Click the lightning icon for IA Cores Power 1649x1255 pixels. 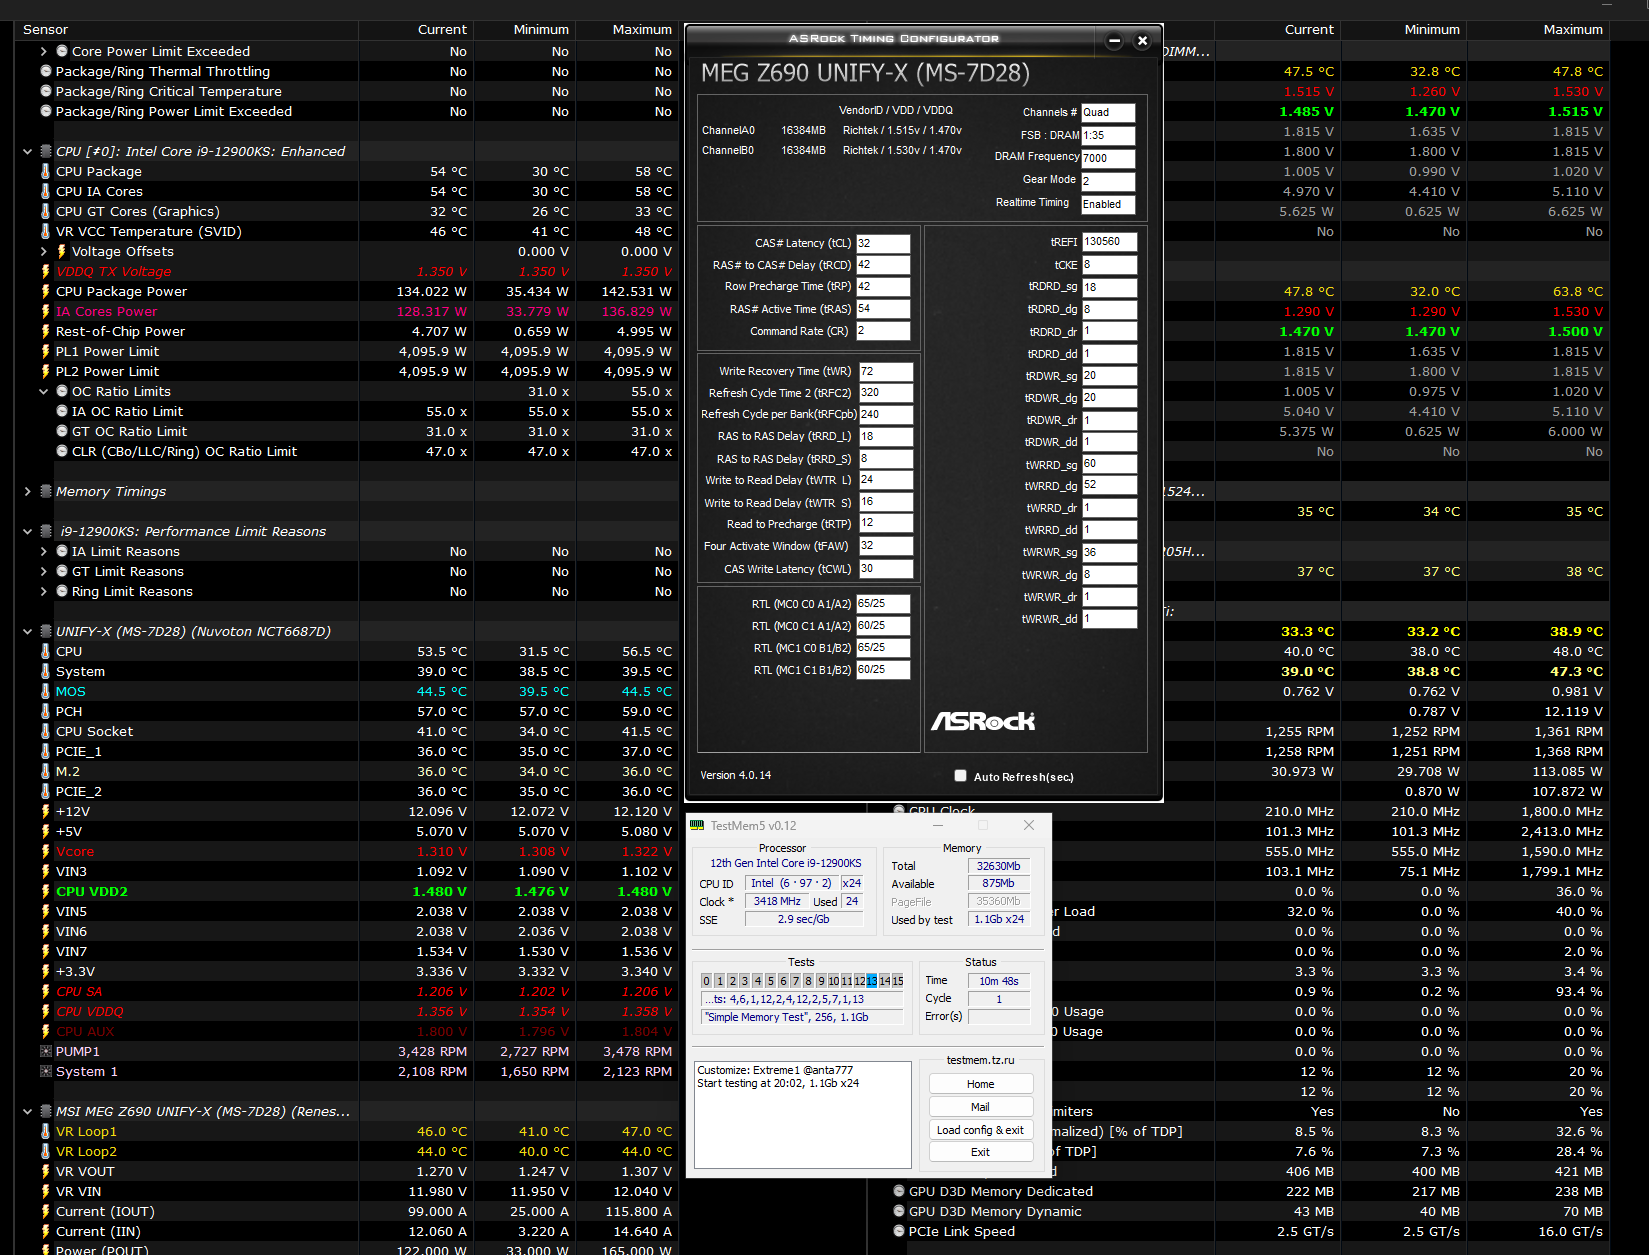[45, 311]
